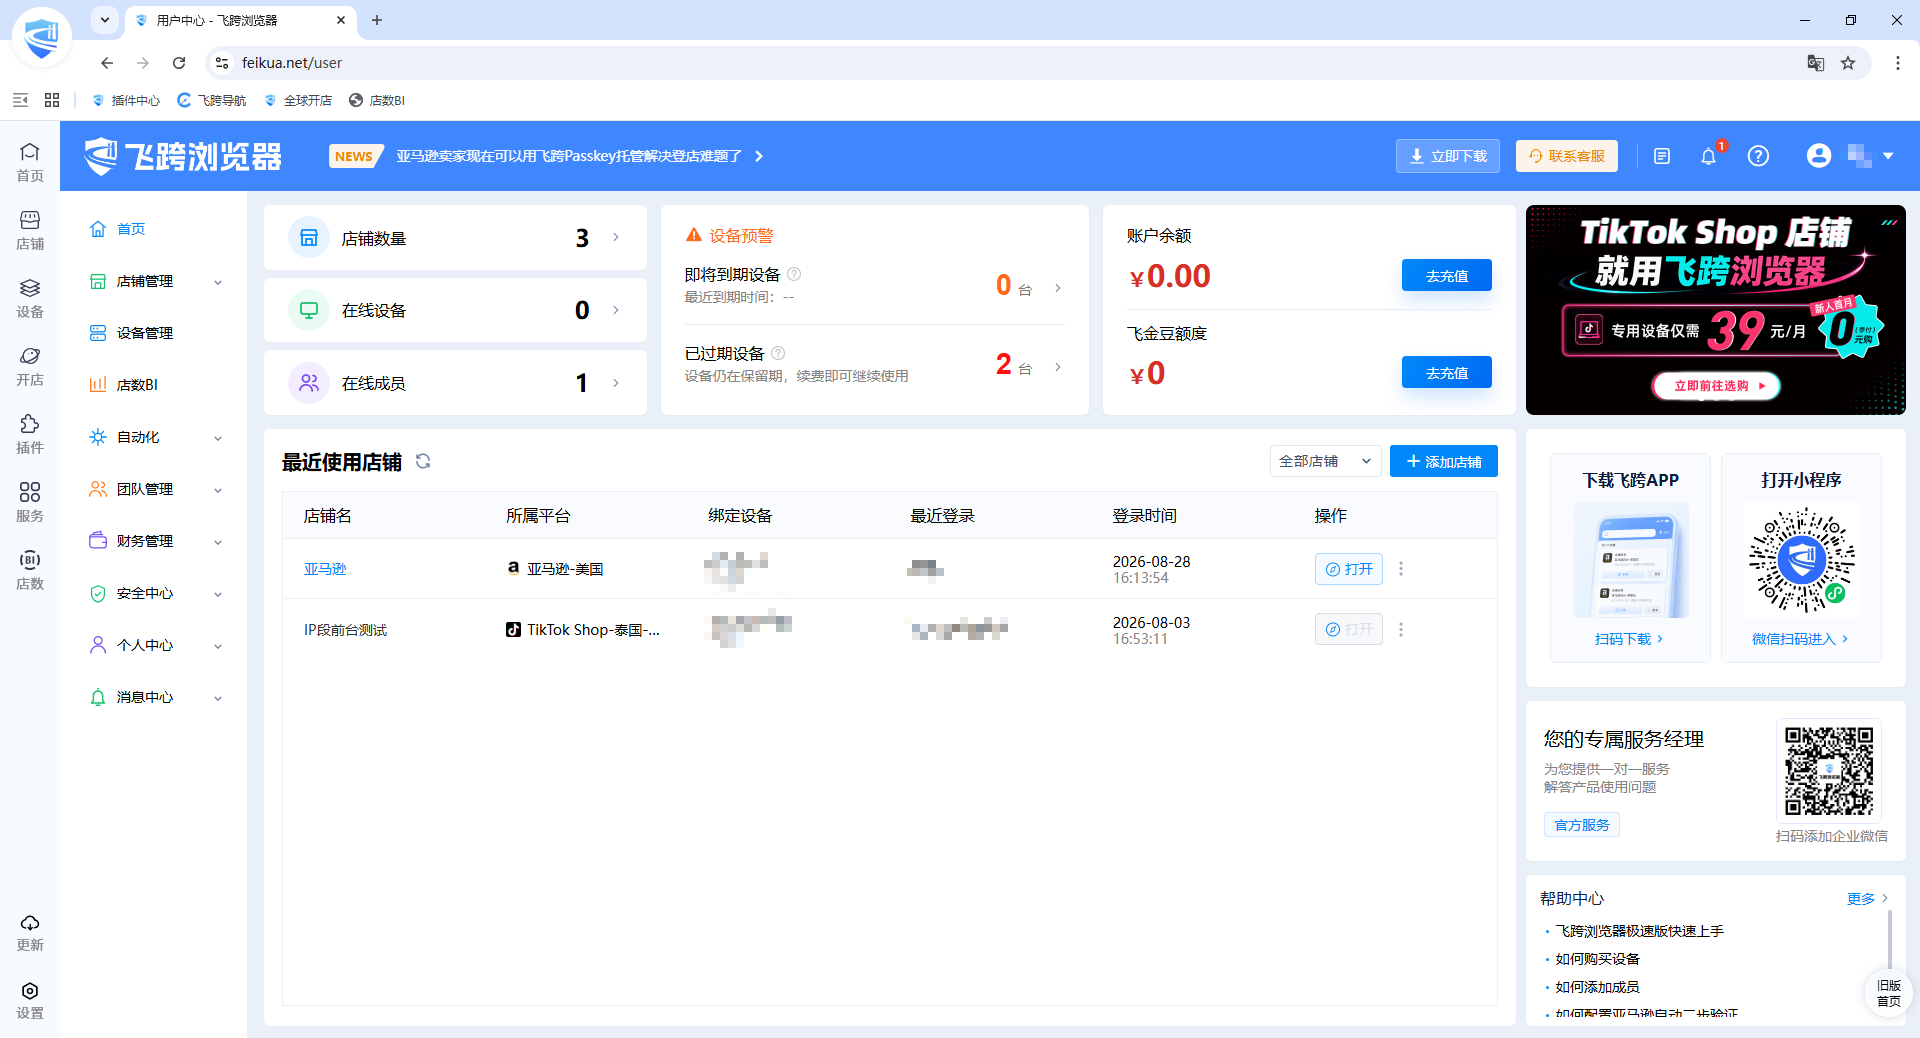The height and width of the screenshot is (1038, 1920).
Task: Open the 首页 icon in the left rail
Action: click(30, 161)
